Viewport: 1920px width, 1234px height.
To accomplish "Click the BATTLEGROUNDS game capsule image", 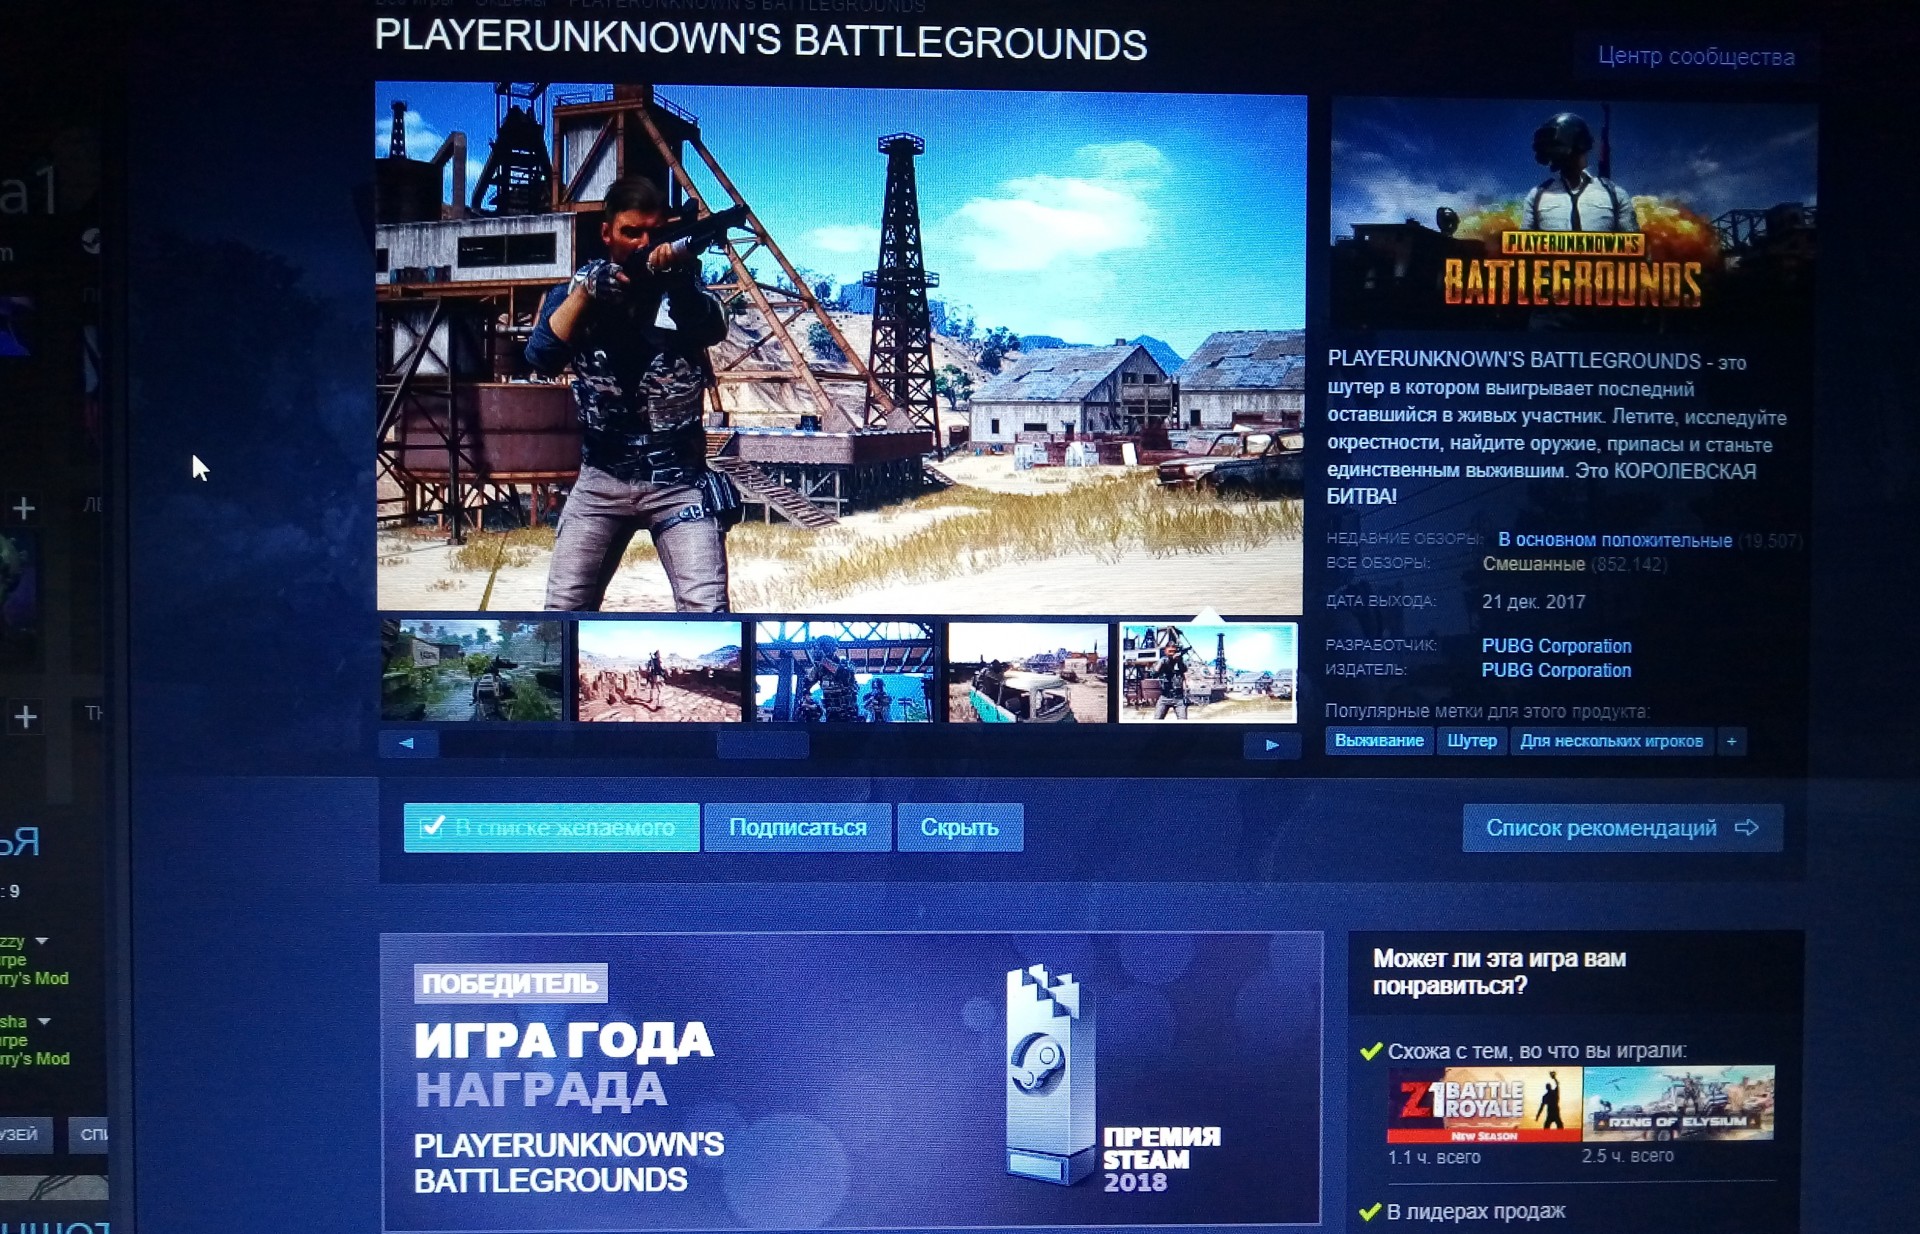I will [x=1573, y=215].
